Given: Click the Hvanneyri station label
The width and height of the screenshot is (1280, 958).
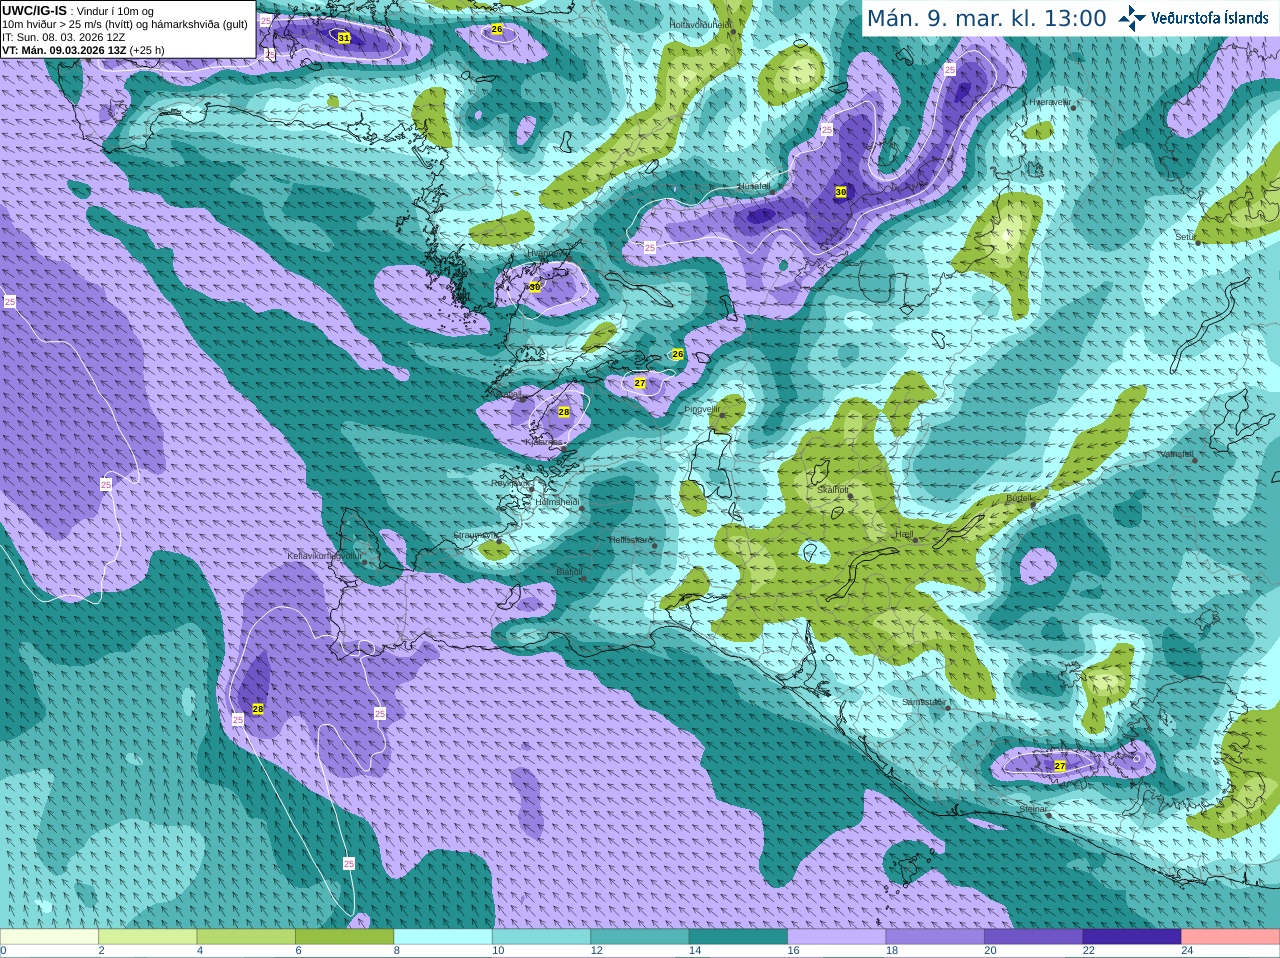Looking at the screenshot, I should 545,254.
